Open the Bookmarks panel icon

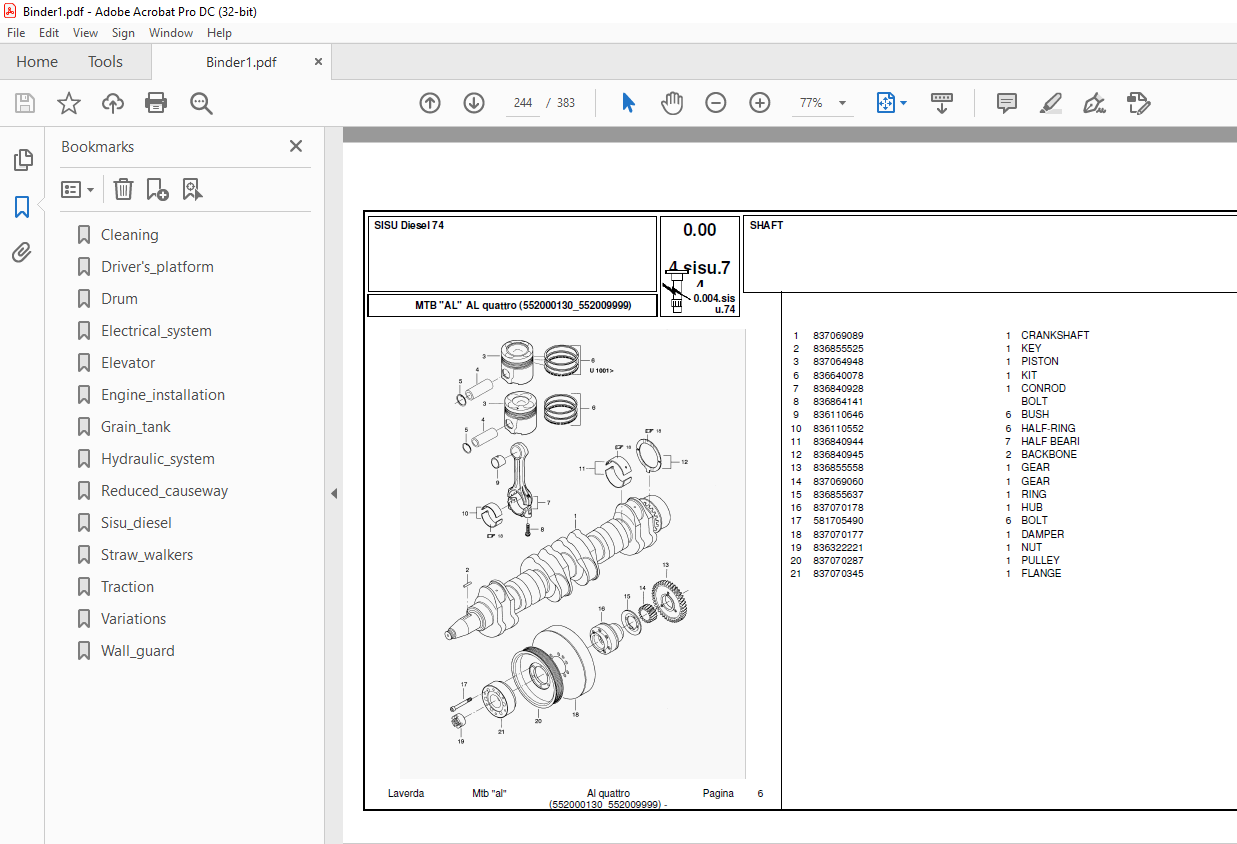click(x=22, y=207)
